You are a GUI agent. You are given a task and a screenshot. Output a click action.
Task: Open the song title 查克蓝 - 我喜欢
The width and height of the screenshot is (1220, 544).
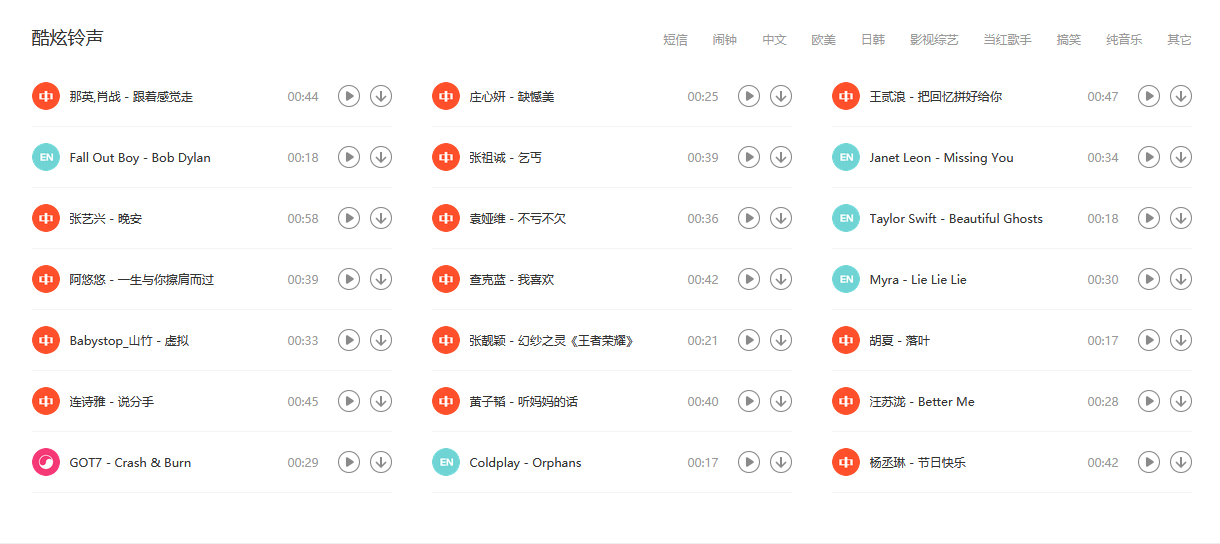[511, 280]
